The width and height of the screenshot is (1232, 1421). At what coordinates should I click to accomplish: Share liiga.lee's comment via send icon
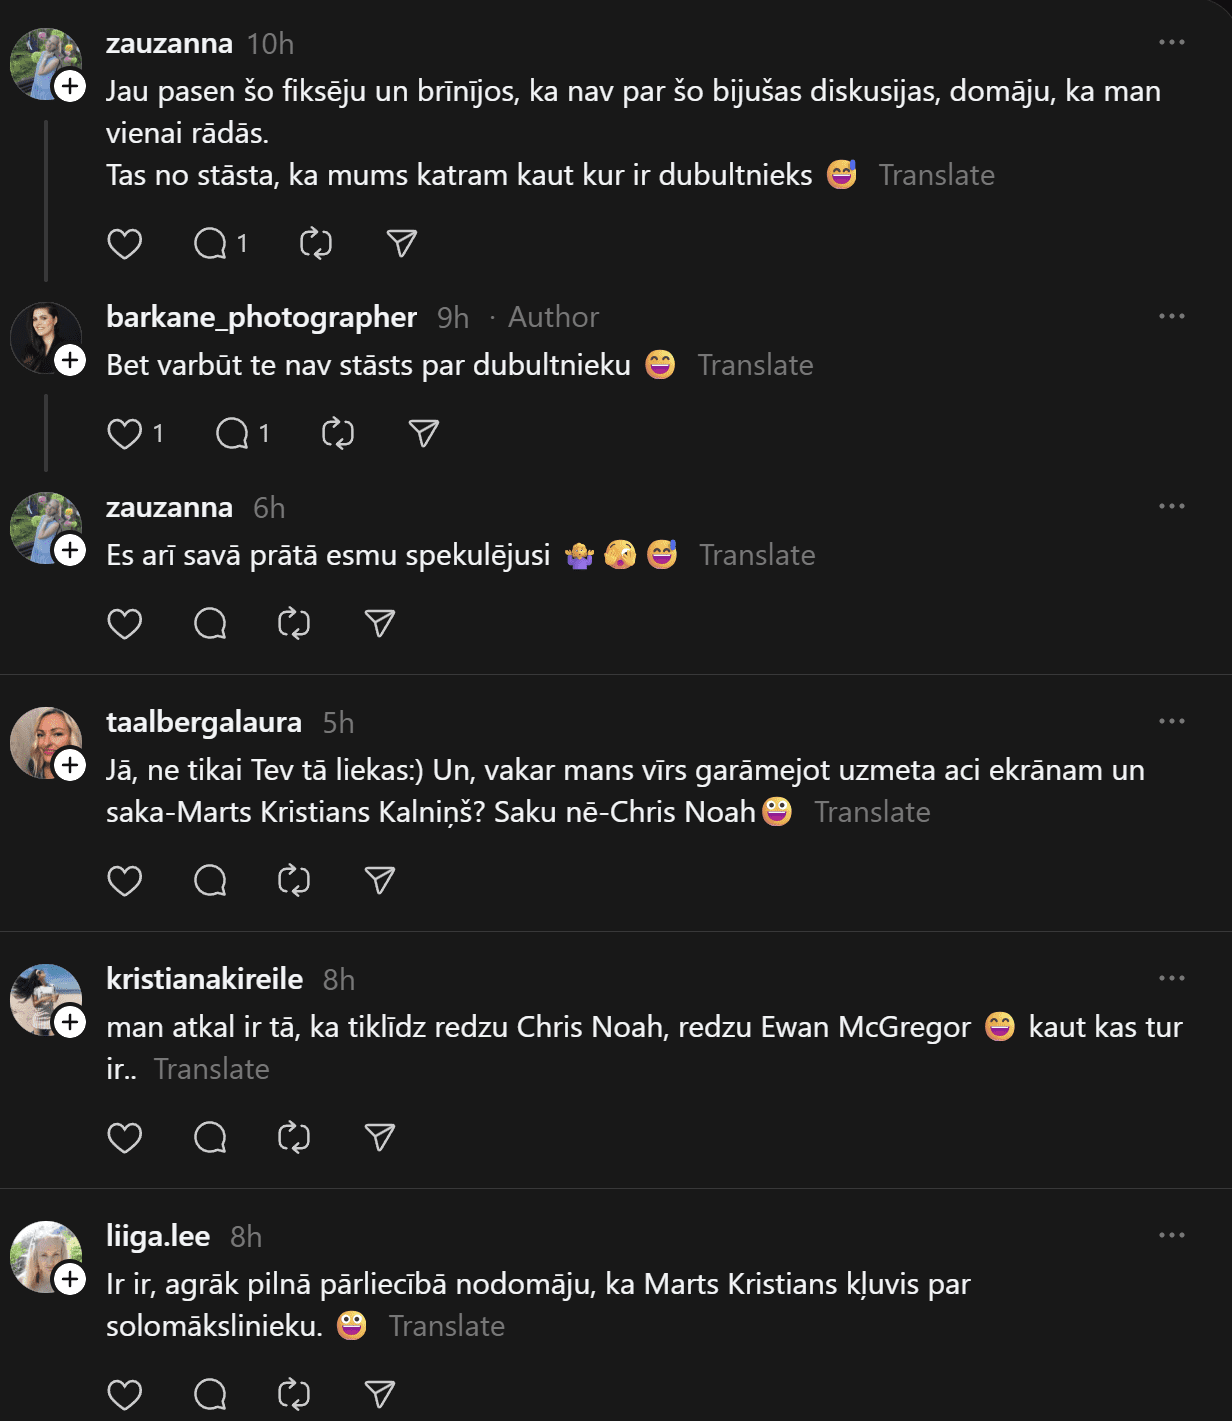tap(380, 1395)
